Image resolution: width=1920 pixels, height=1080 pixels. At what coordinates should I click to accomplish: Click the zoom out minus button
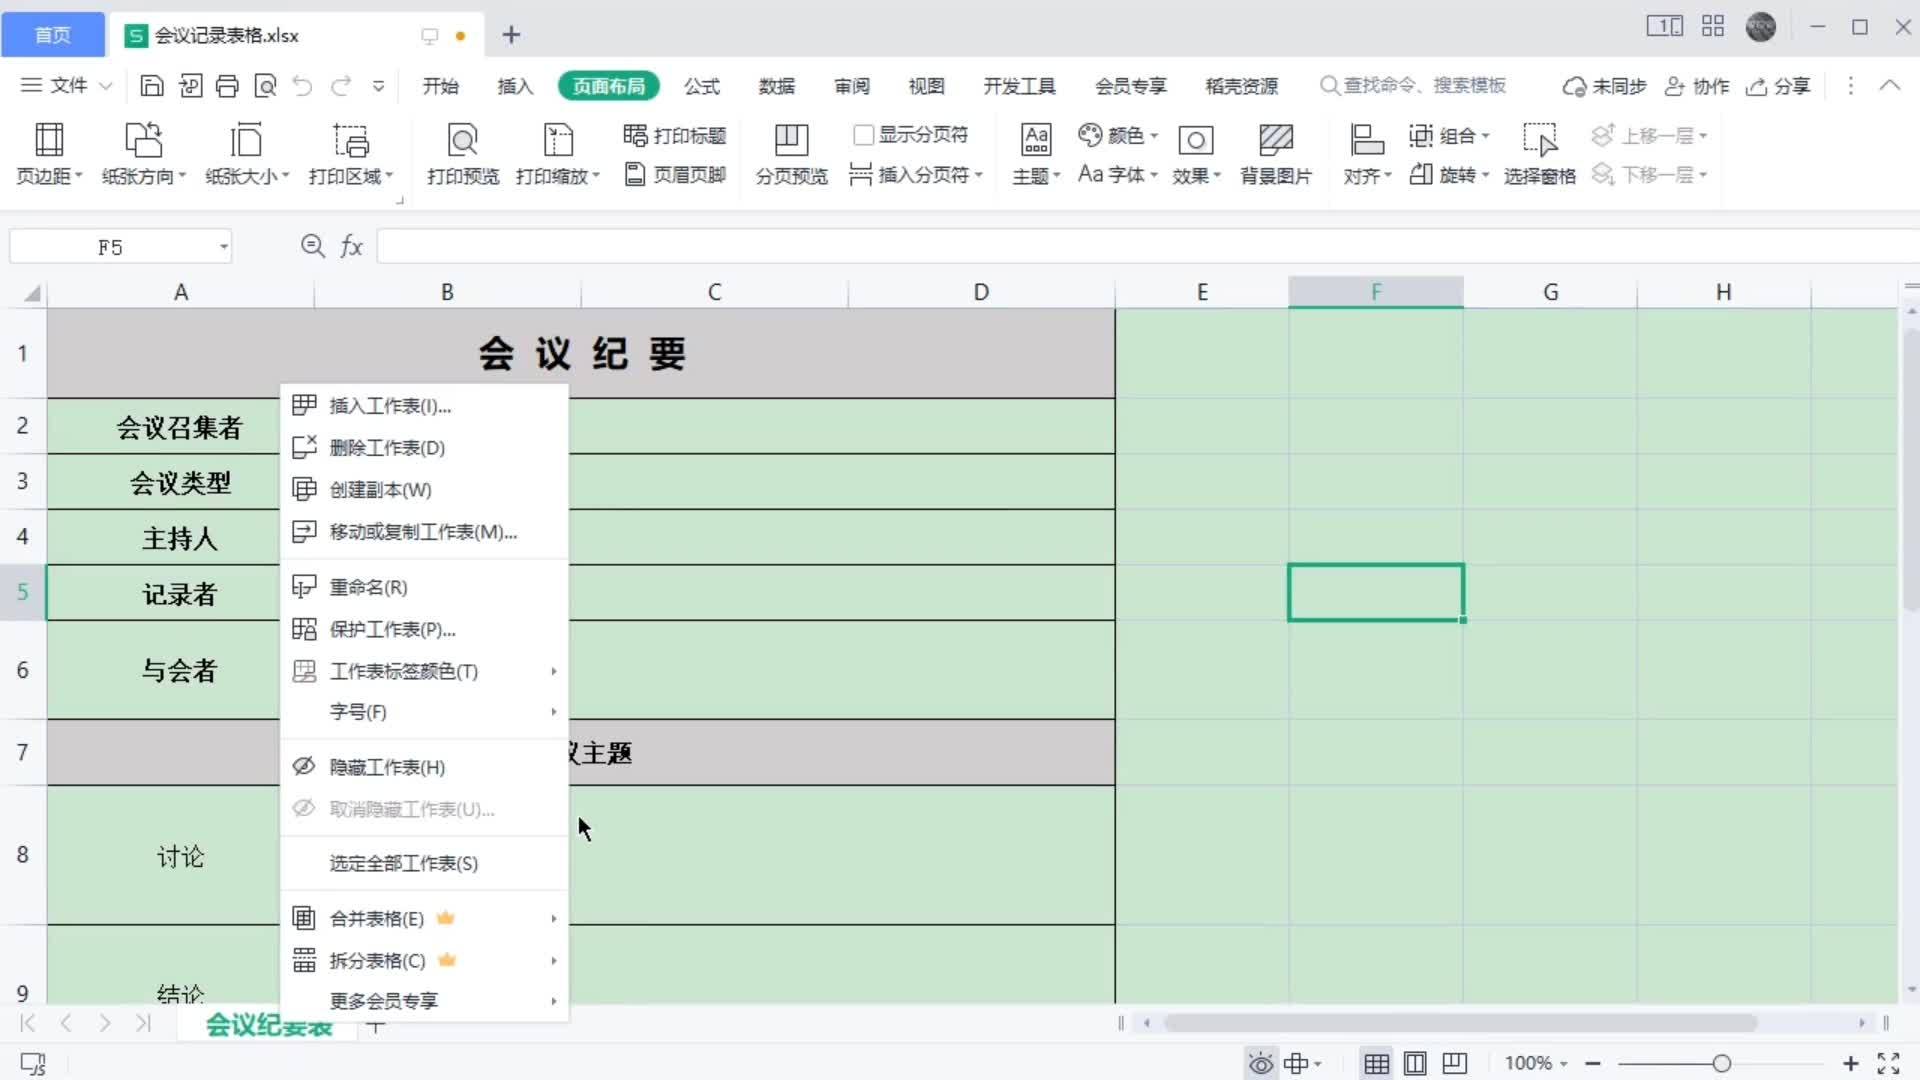coord(1593,1063)
